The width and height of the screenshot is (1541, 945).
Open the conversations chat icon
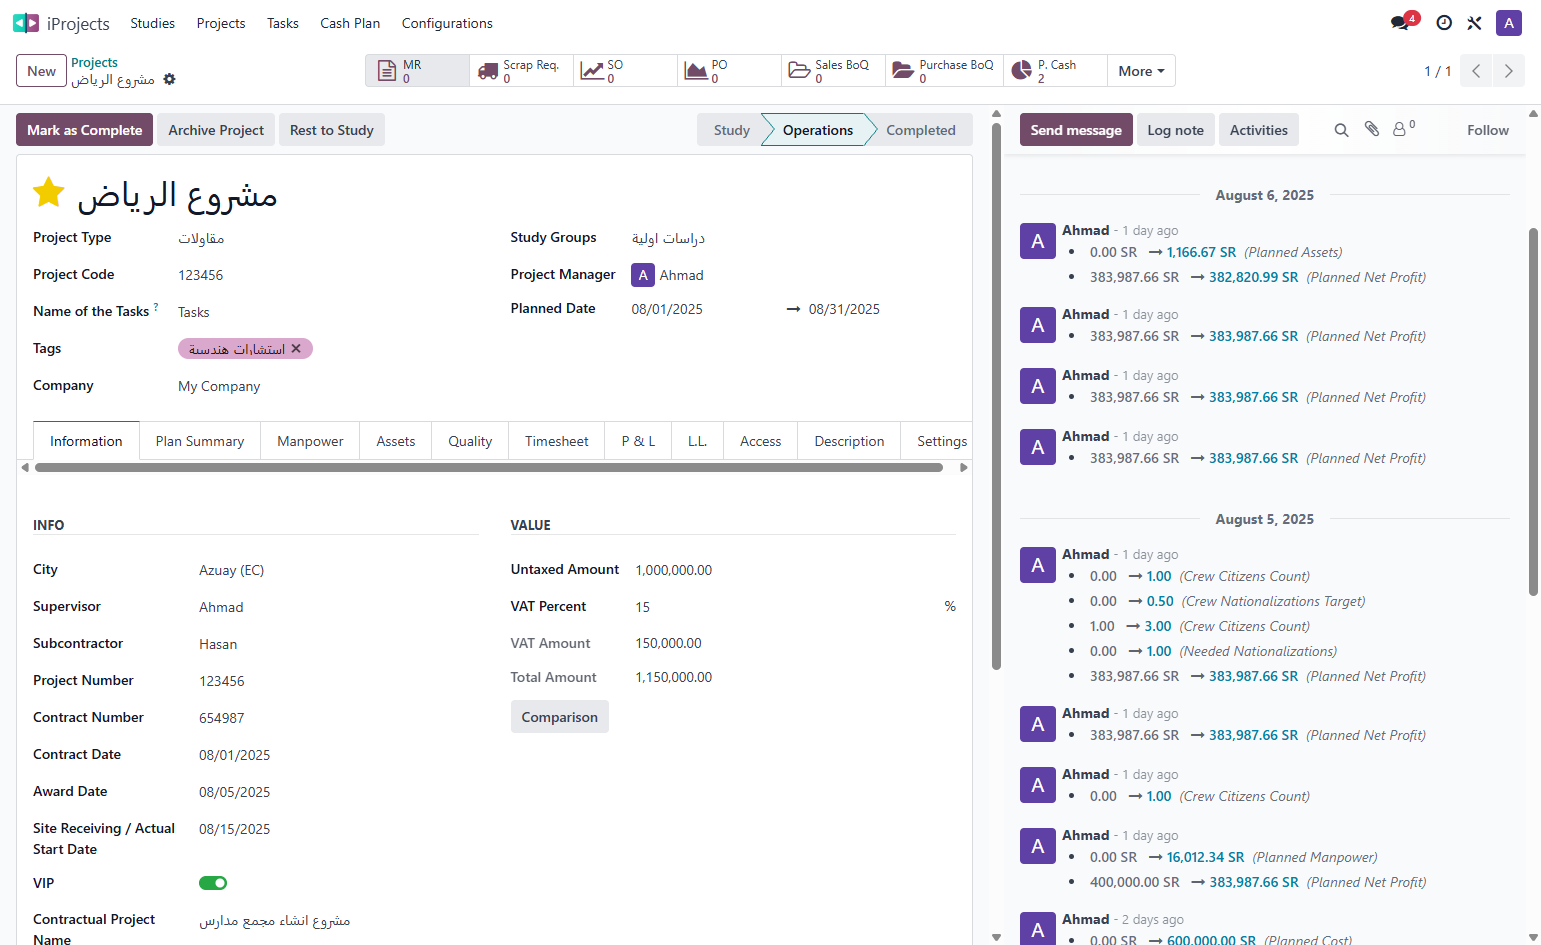click(x=1401, y=23)
